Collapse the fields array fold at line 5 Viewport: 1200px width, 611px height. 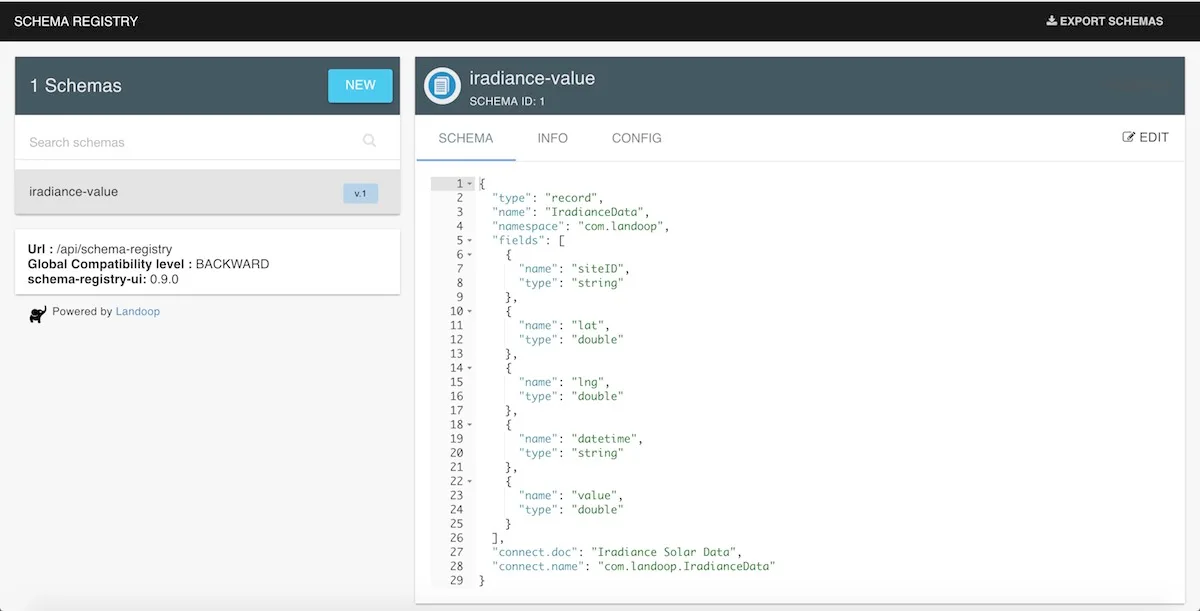[471, 241]
